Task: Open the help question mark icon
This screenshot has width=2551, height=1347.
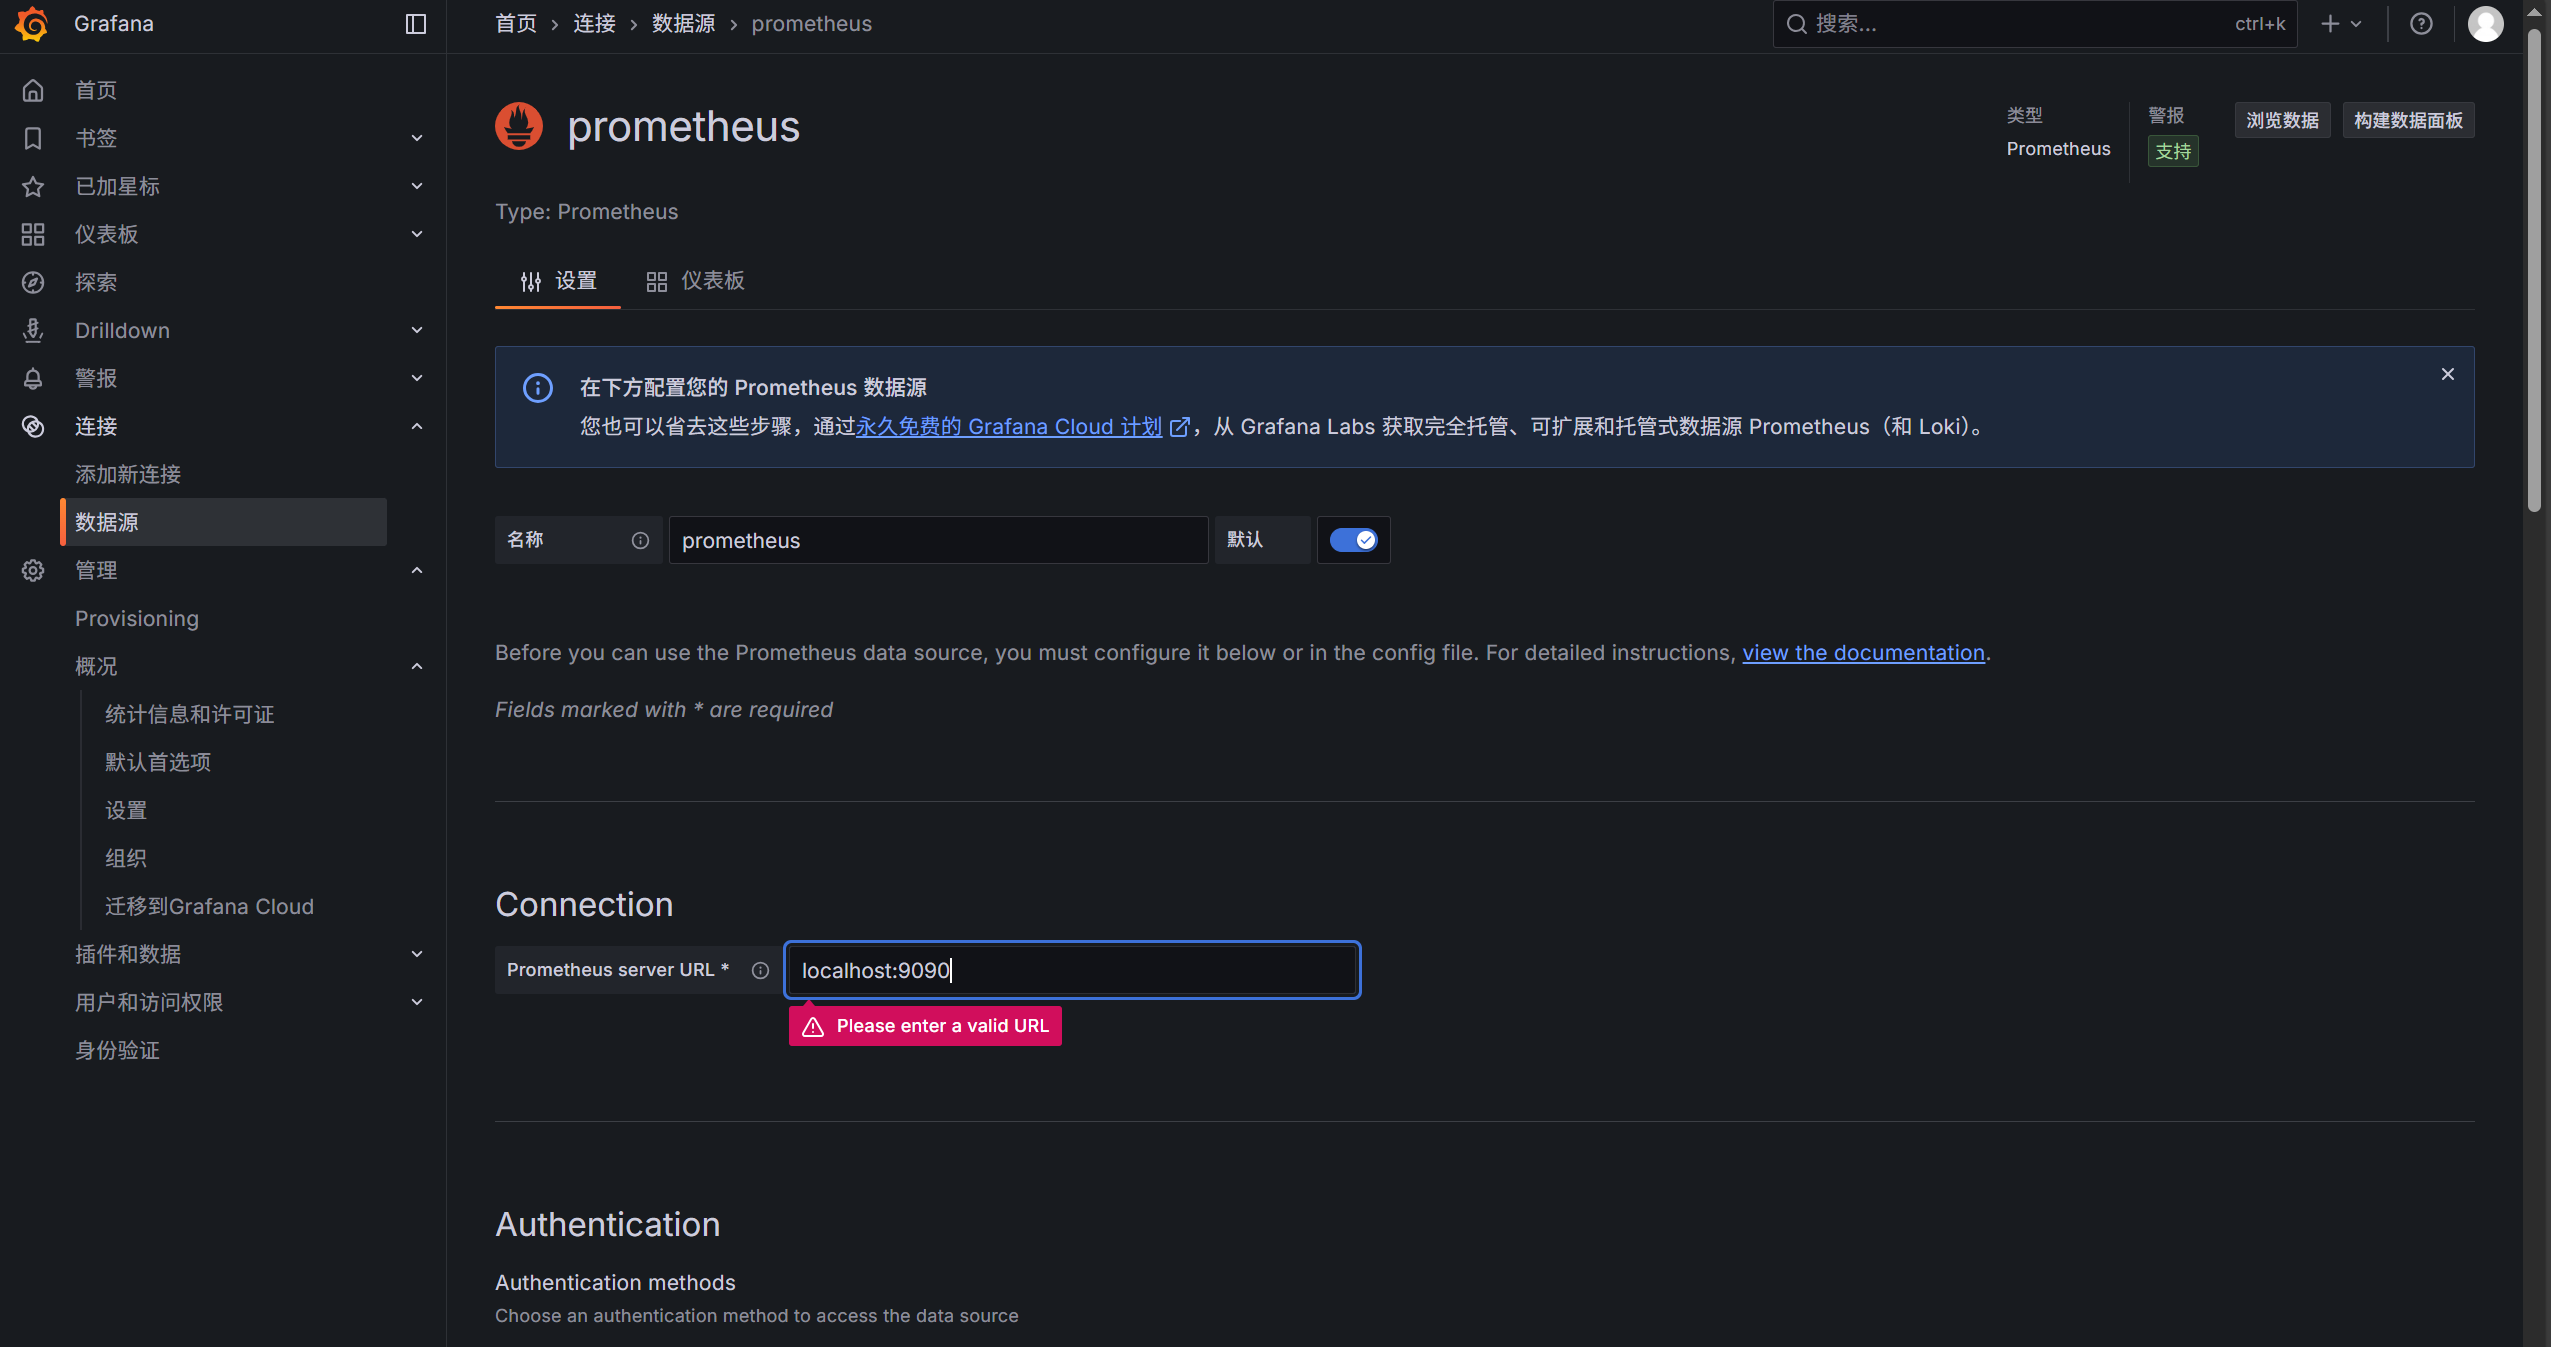Action: coord(2421,24)
